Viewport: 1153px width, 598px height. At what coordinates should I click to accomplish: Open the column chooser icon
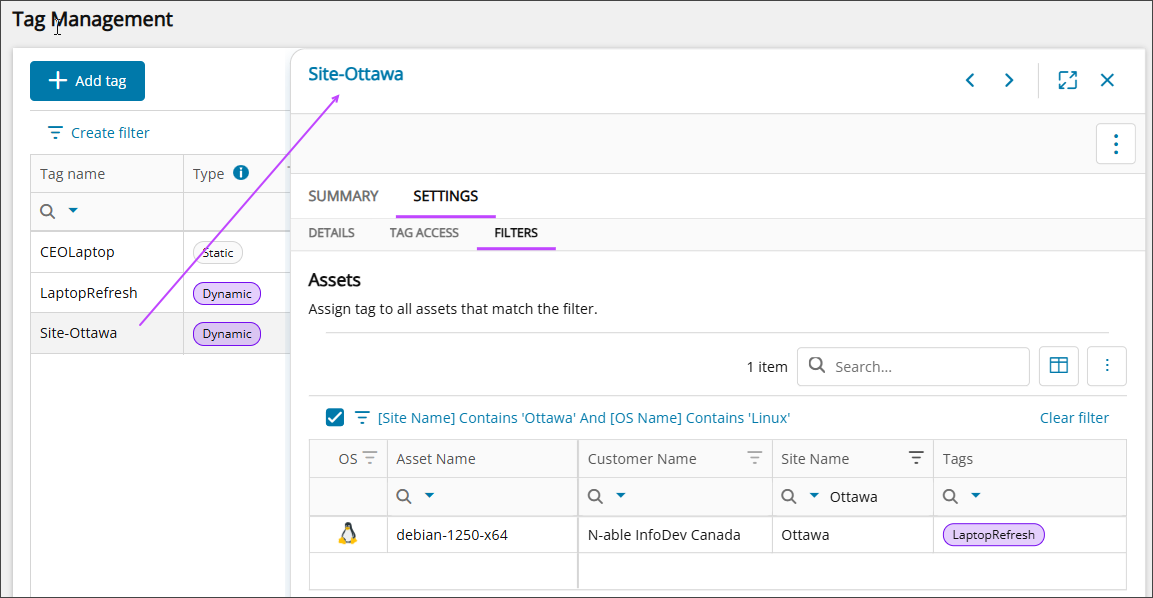pos(1059,366)
